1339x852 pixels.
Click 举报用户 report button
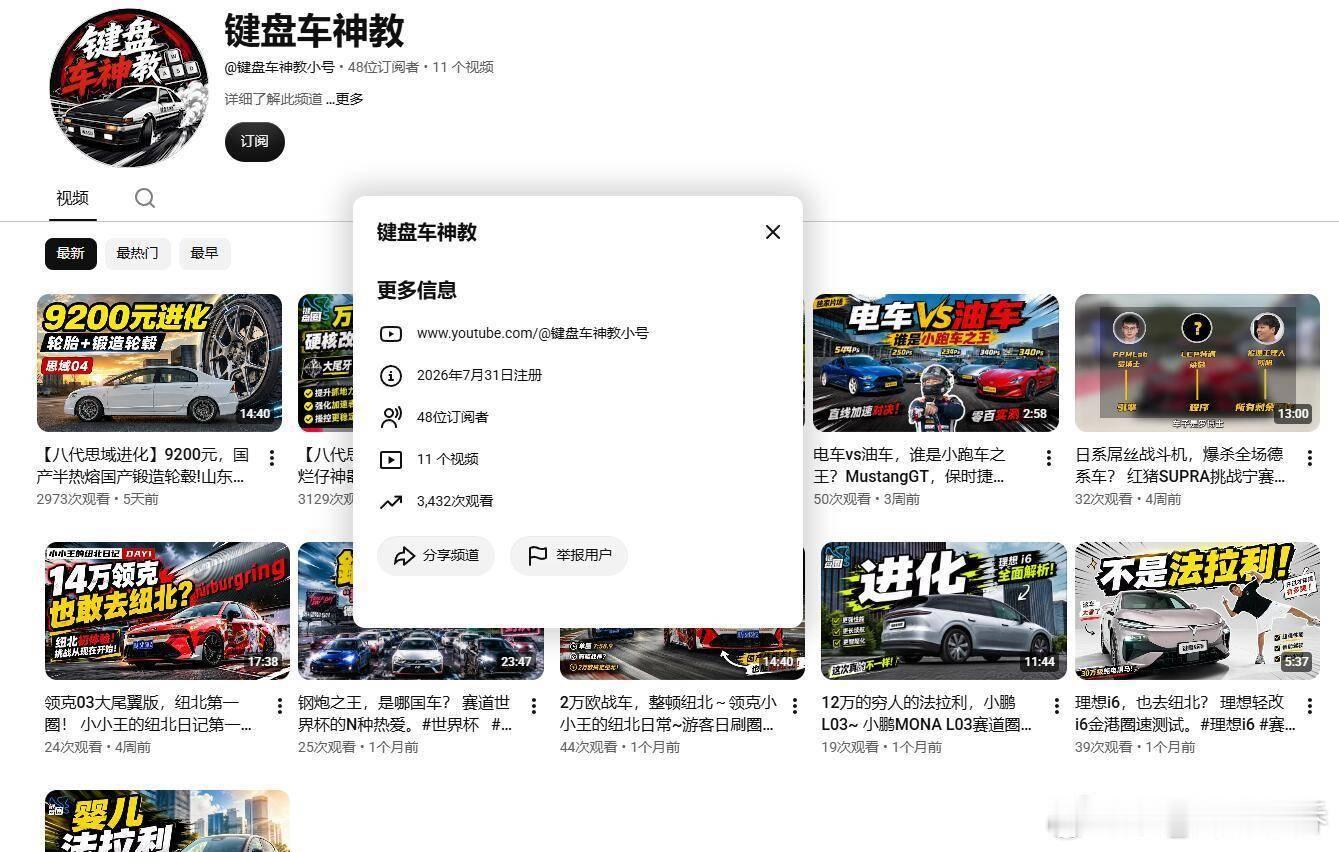(x=569, y=555)
